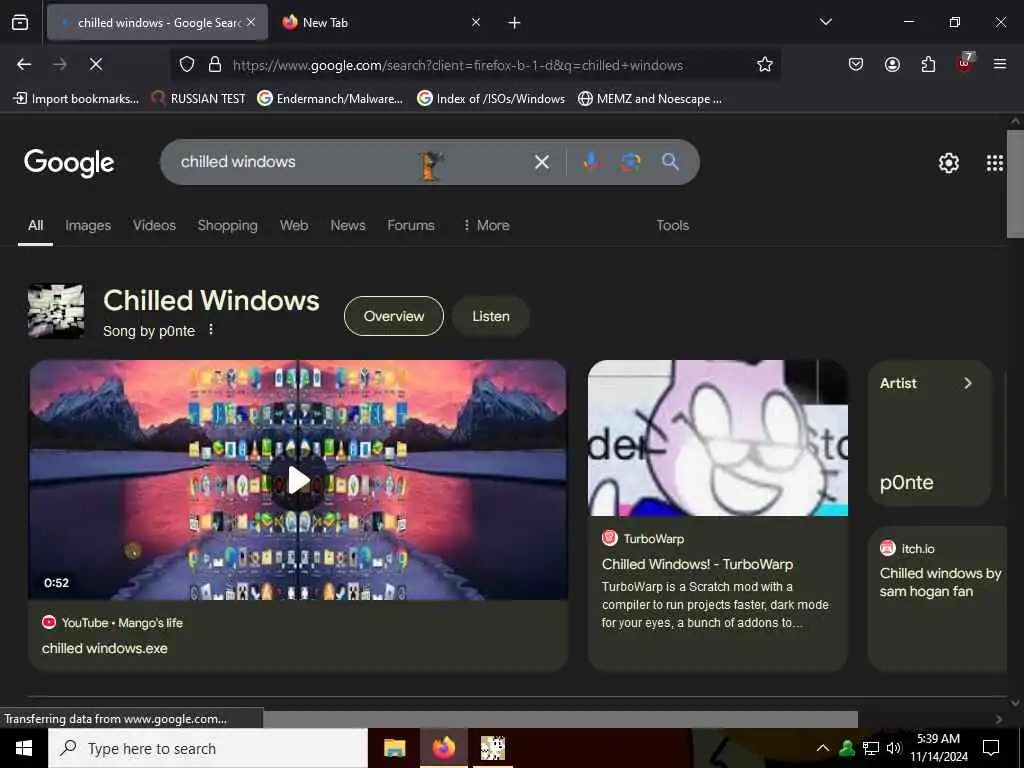This screenshot has width=1024, height=768.
Task: Open network status tray icon
Action: 871,748
